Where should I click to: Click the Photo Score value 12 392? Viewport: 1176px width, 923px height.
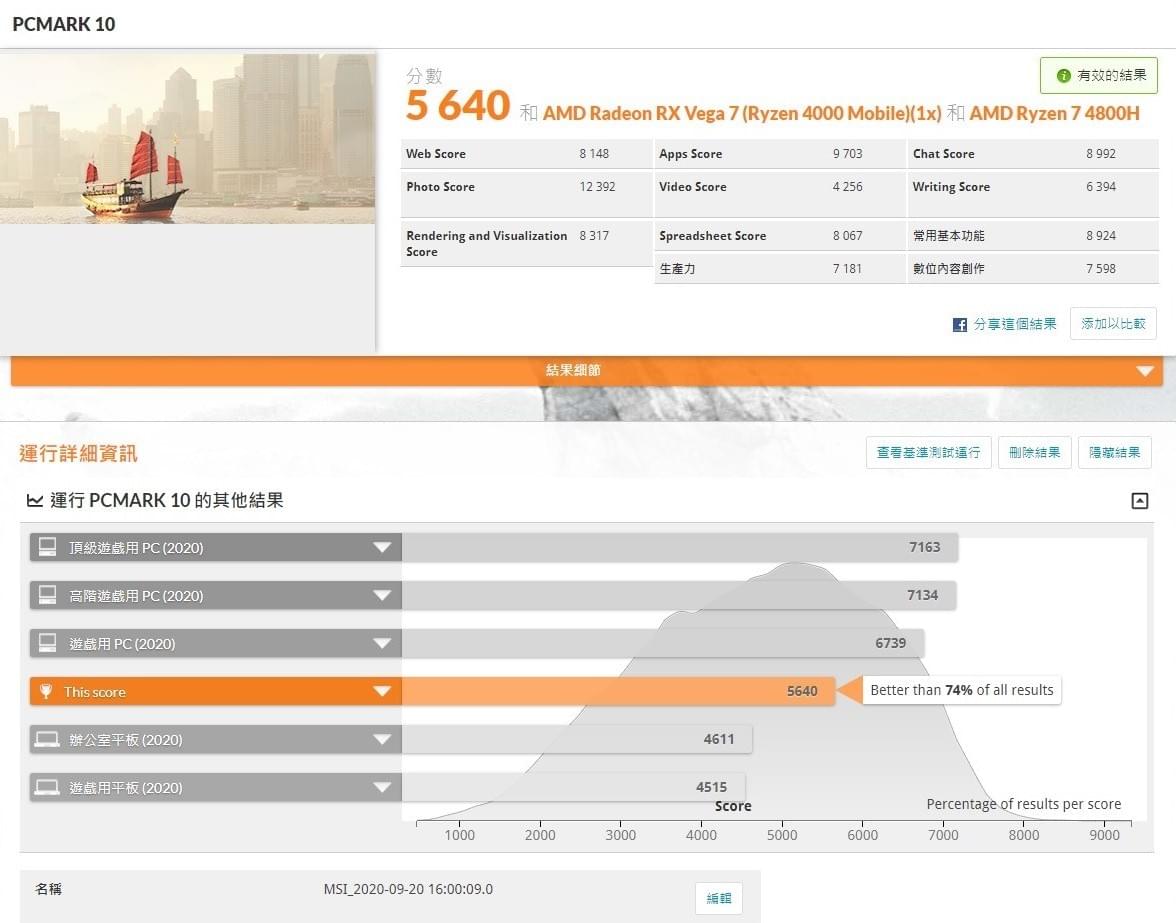pos(597,187)
